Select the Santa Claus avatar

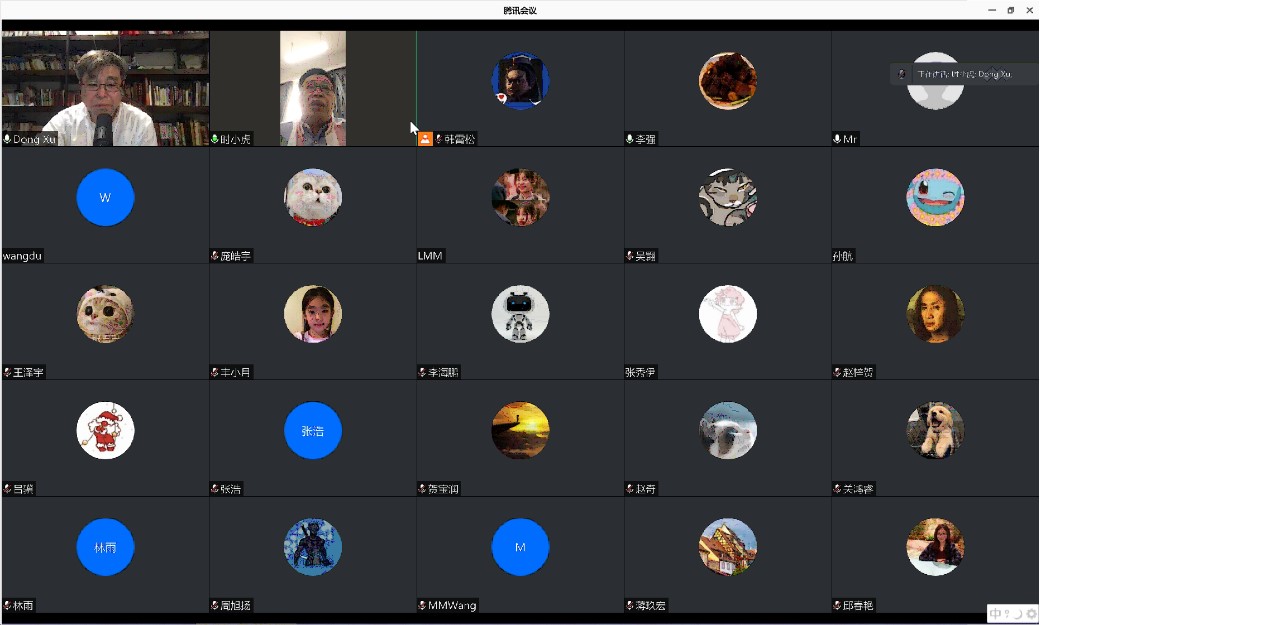tap(105, 431)
